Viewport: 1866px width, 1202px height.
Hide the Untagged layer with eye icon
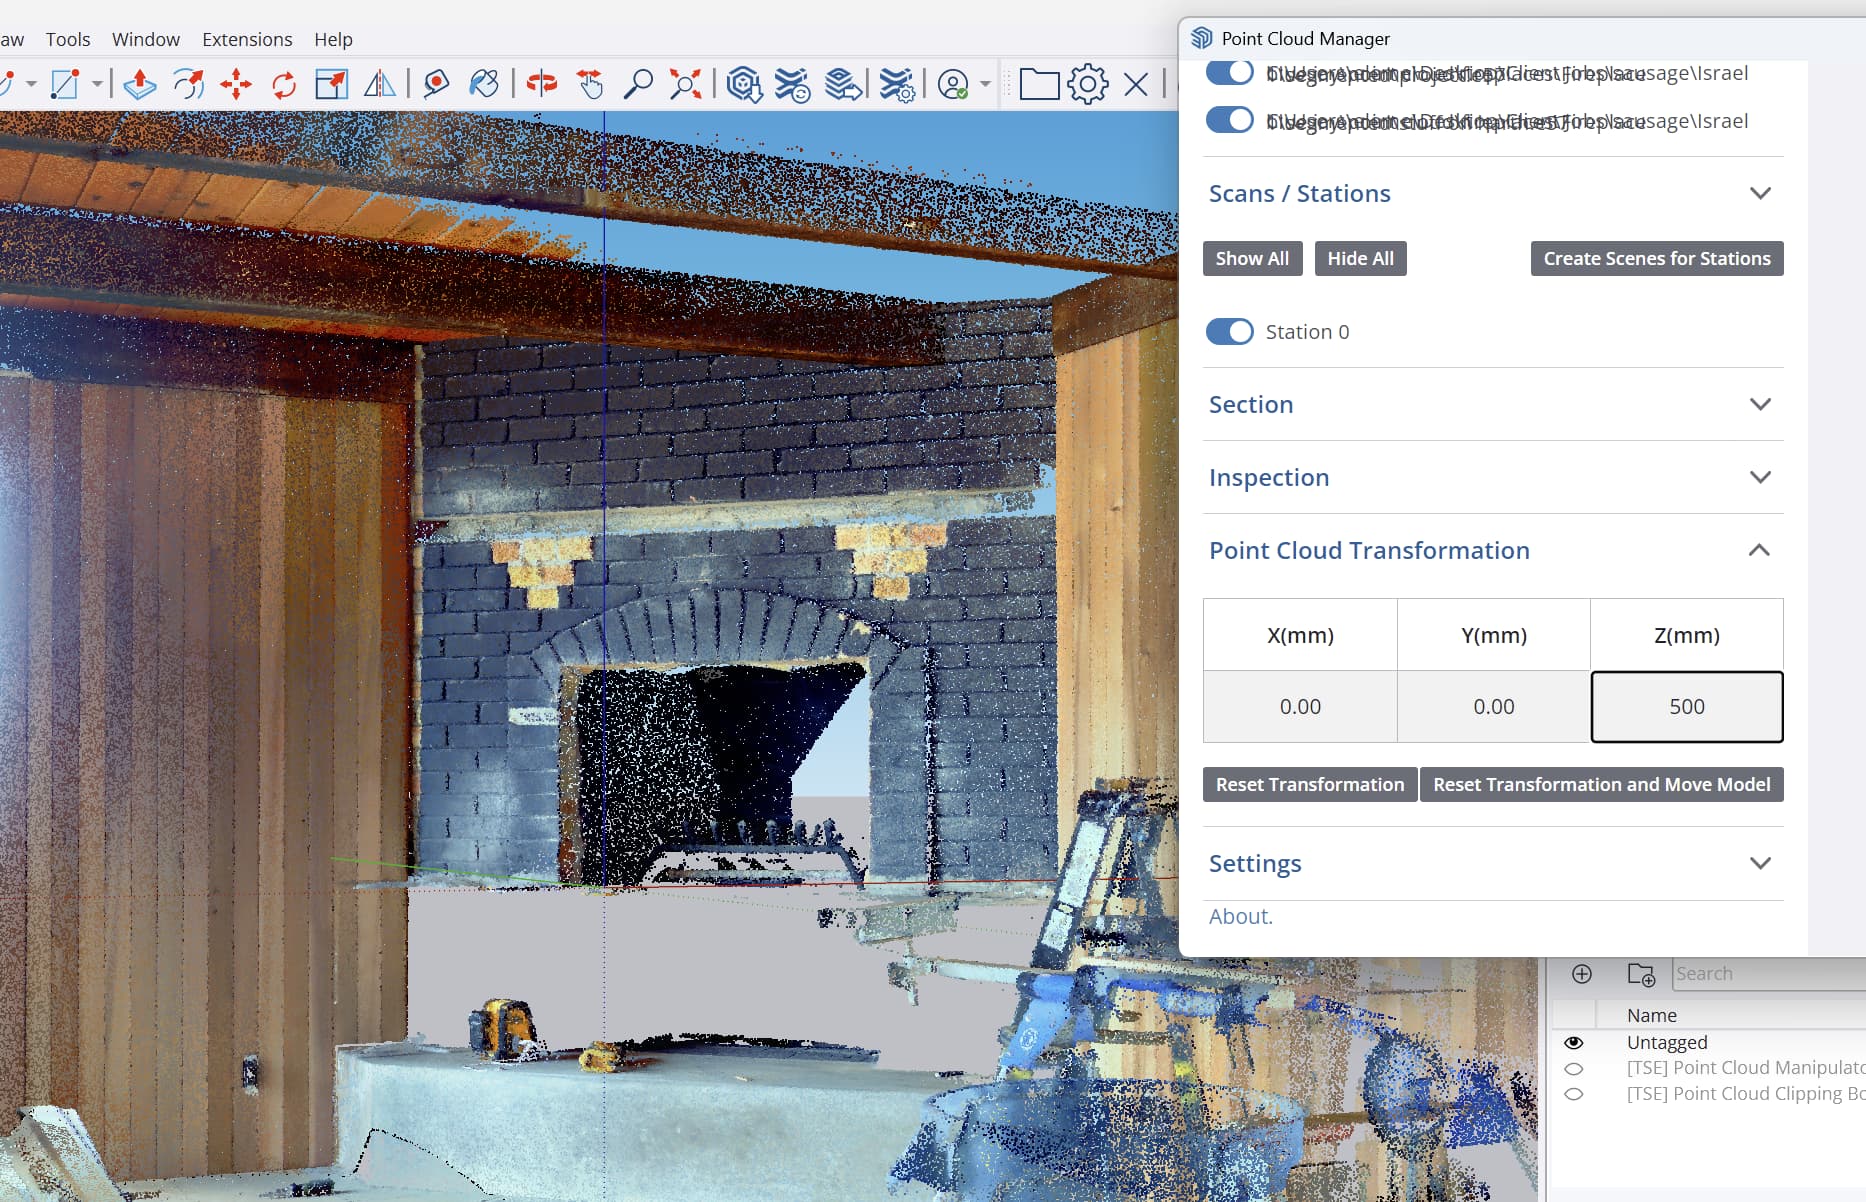[1573, 1042]
